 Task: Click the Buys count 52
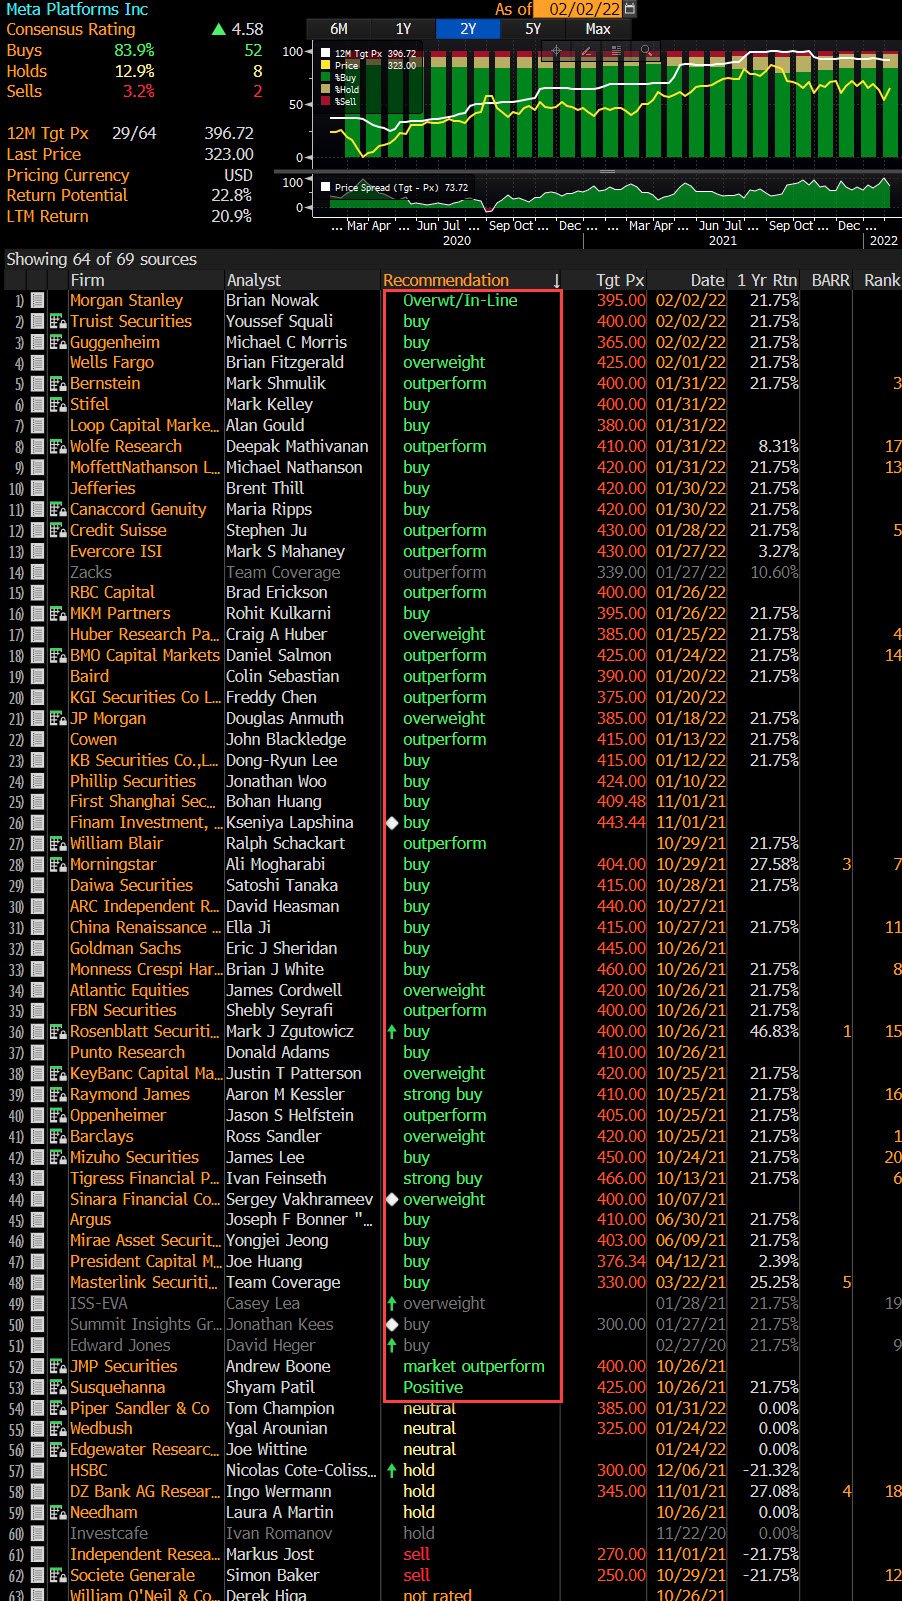point(253,51)
